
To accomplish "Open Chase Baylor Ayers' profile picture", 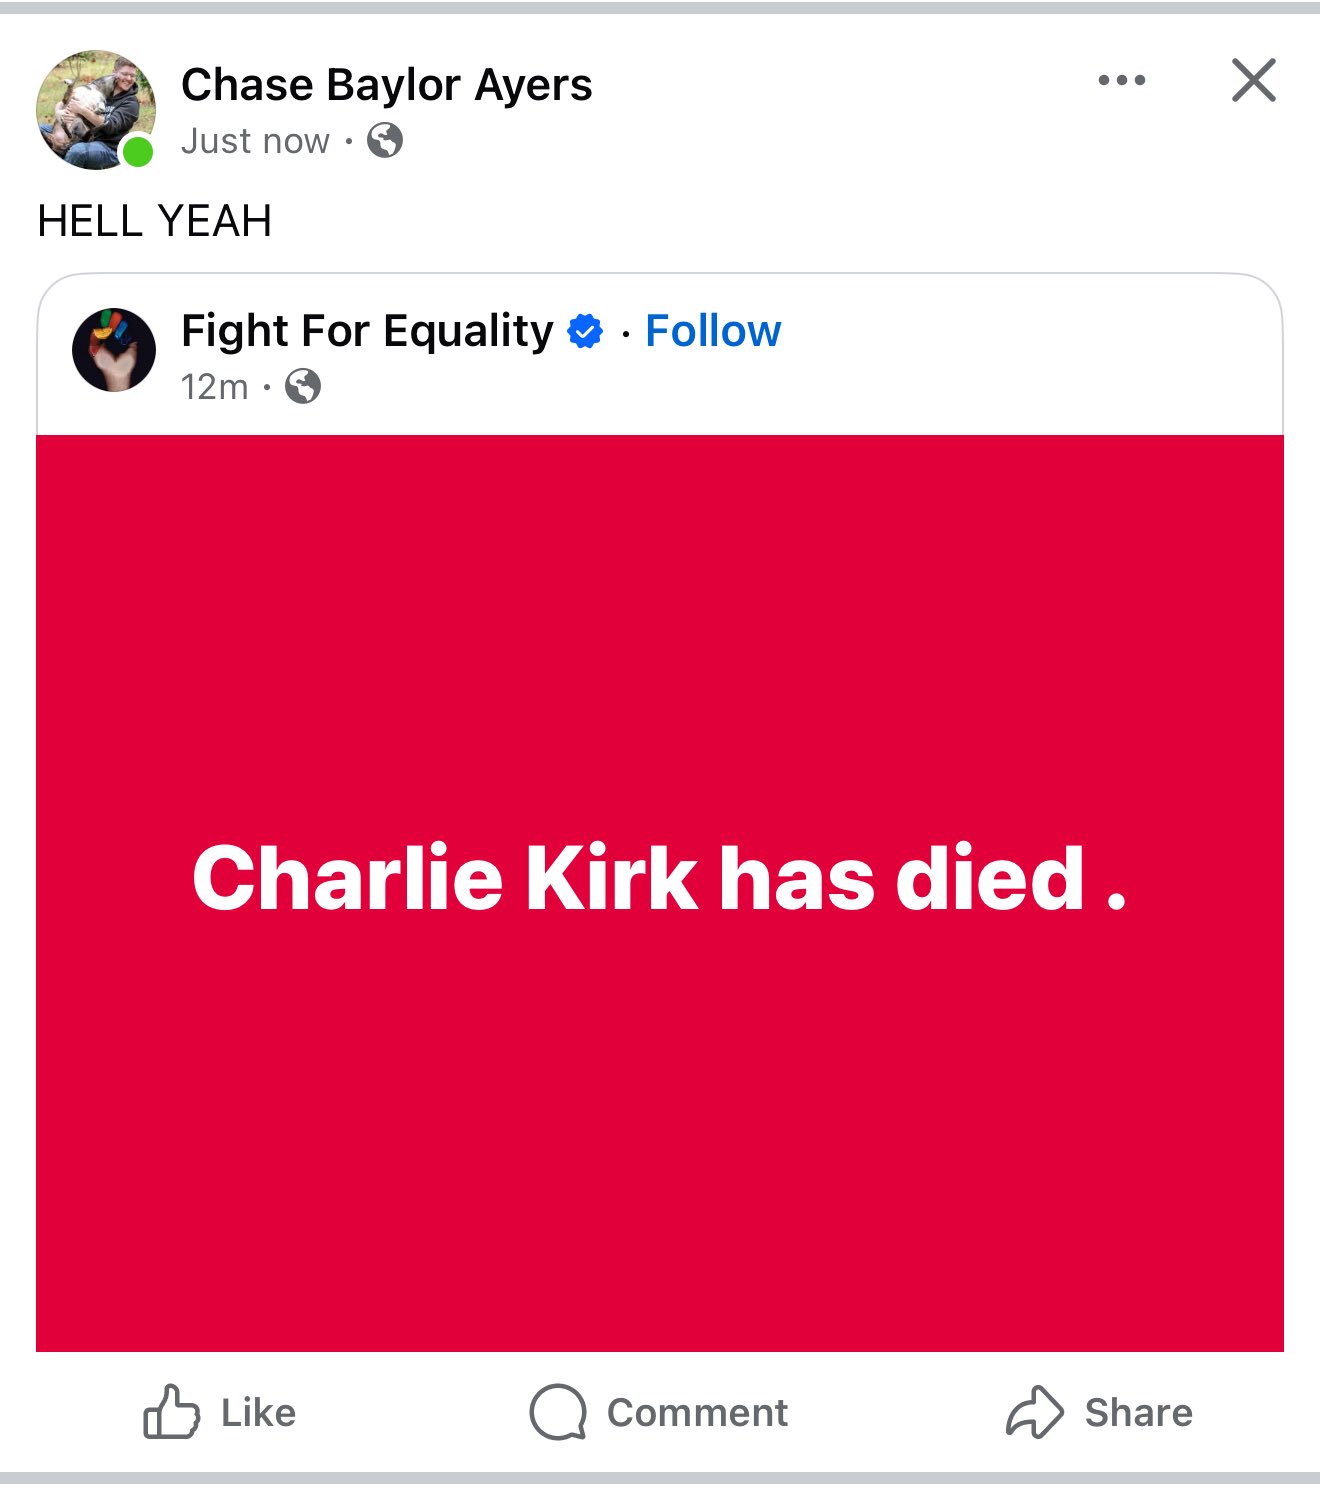I will pos(96,110).
